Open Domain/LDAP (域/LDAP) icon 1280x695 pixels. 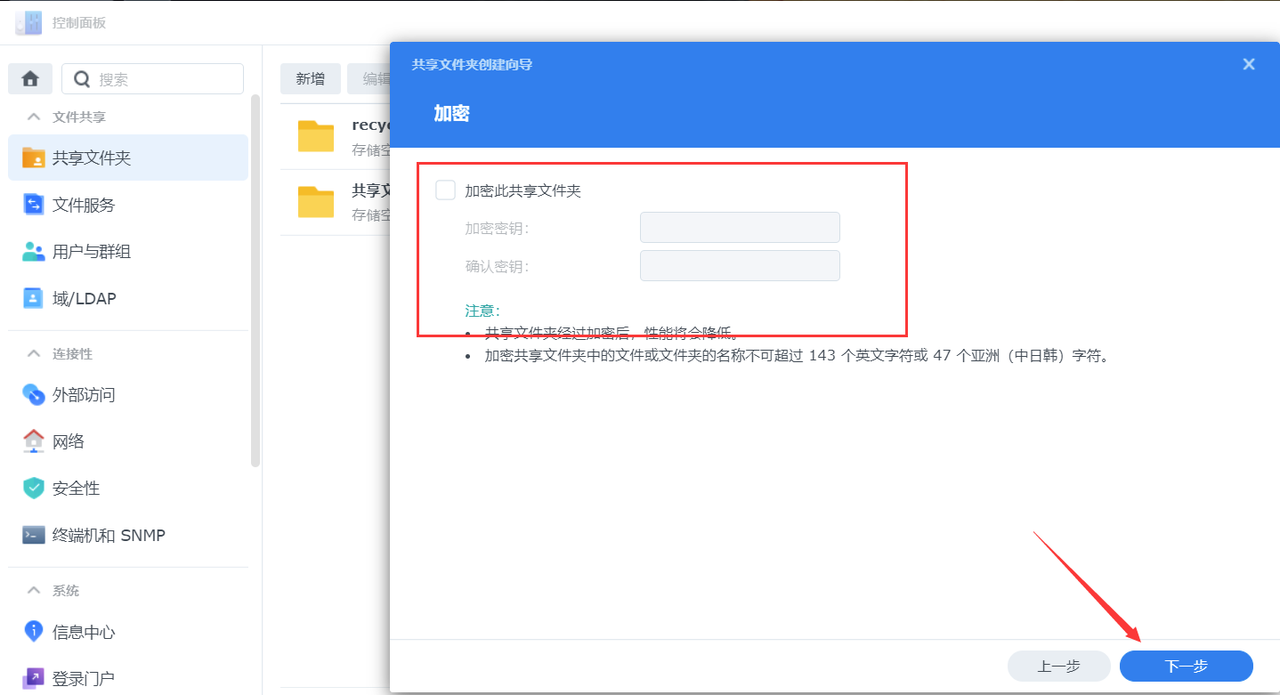point(34,298)
